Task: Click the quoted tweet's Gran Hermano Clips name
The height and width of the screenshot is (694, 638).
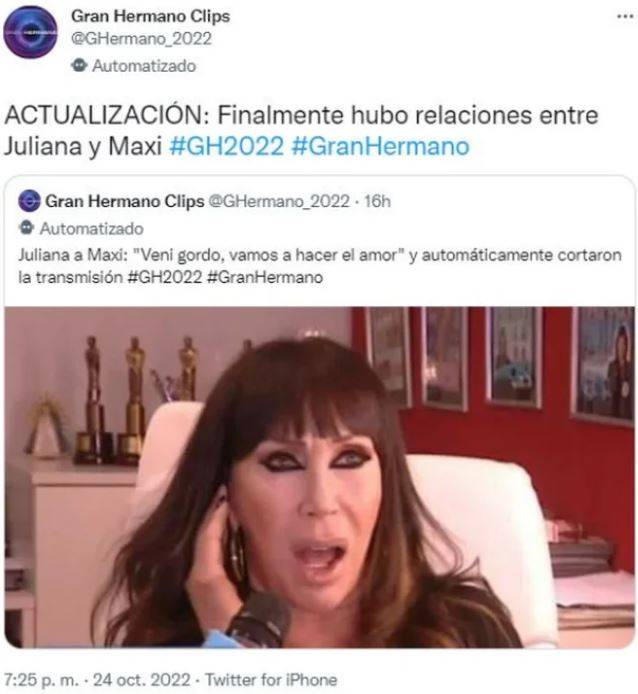Action: pyautogui.click(x=125, y=201)
